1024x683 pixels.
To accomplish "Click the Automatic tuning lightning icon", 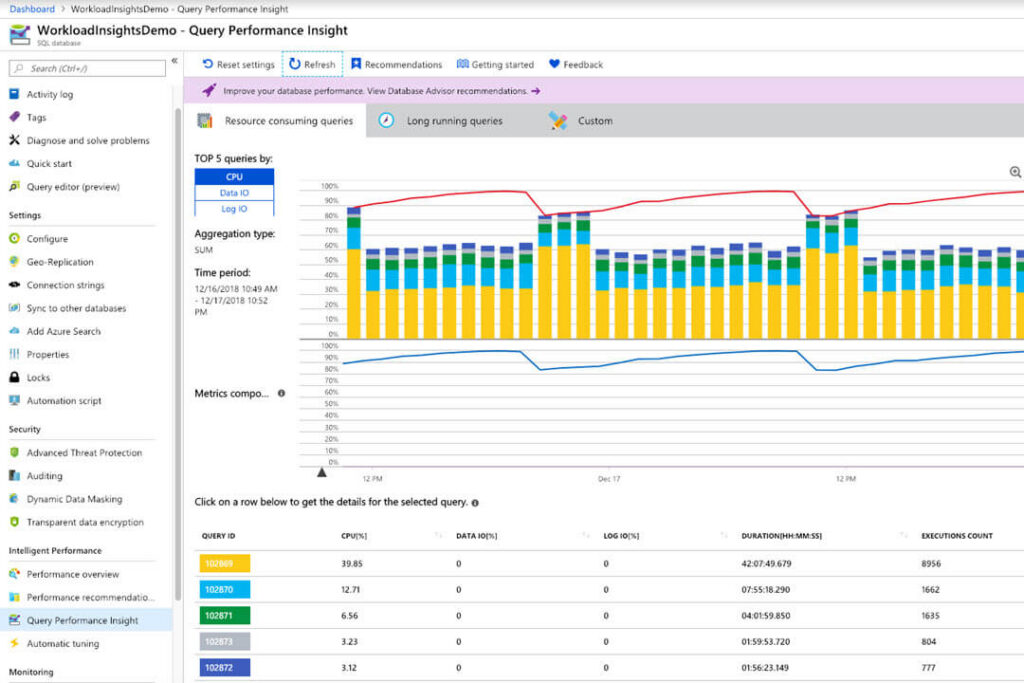I will pyautogui.click(x=14, y=643).
